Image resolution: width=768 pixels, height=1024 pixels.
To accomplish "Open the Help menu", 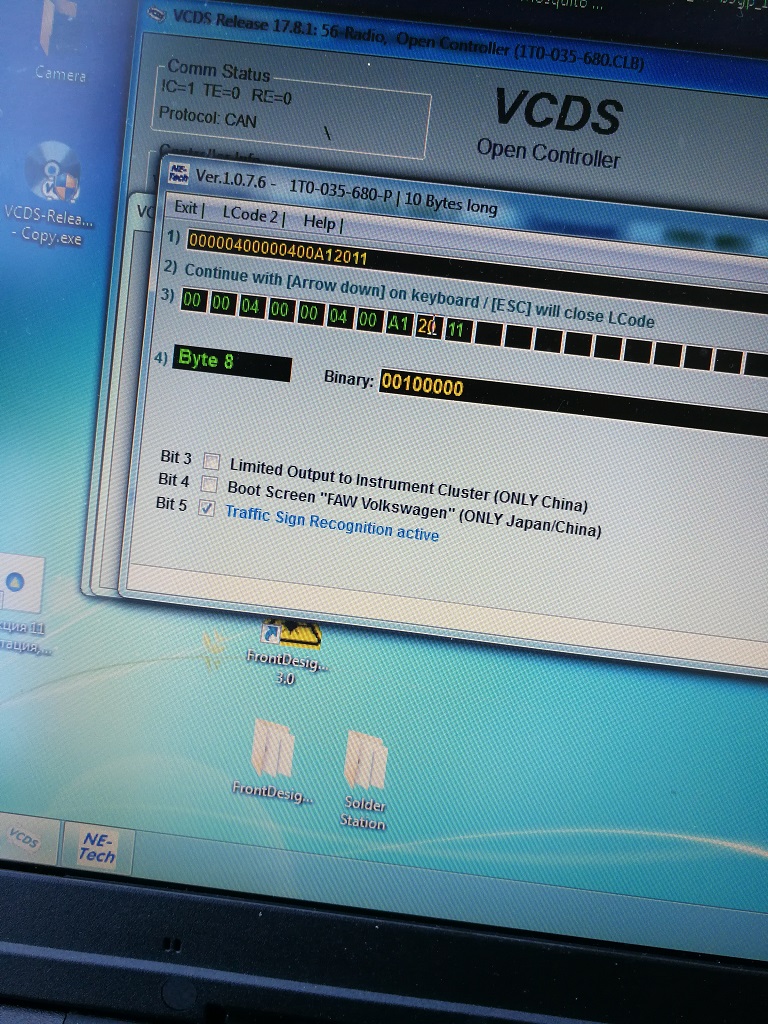I will (x=321, y=222).
